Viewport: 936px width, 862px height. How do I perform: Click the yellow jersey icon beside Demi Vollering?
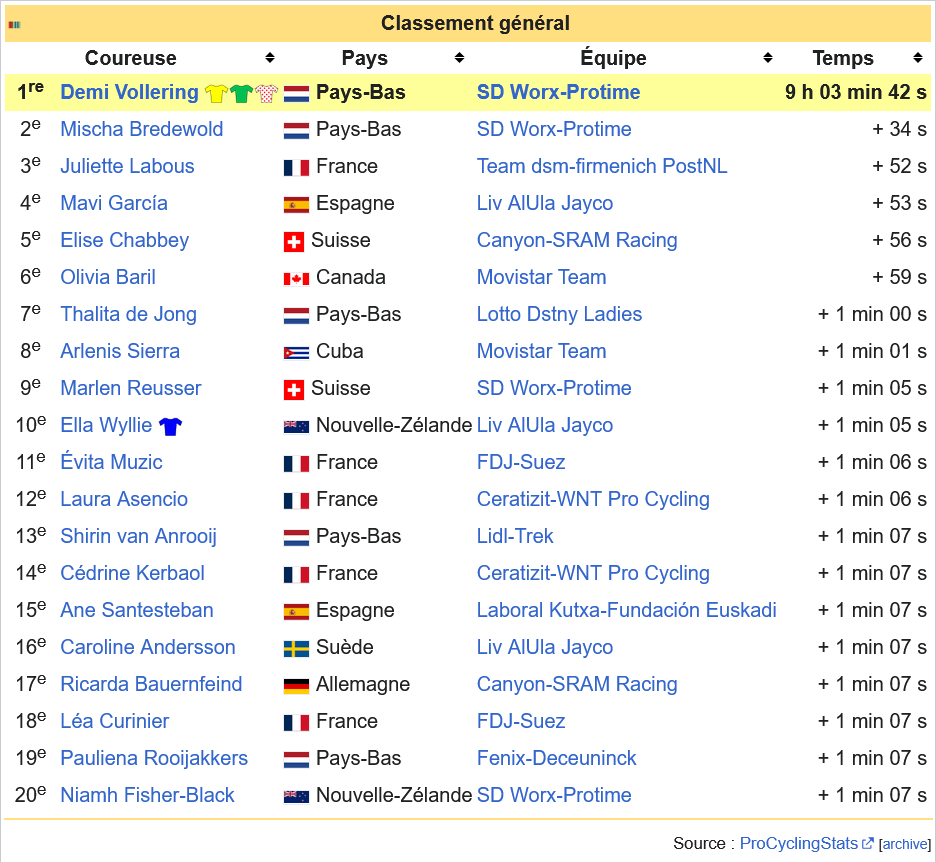pyautogui.click(x=216, y=93)
